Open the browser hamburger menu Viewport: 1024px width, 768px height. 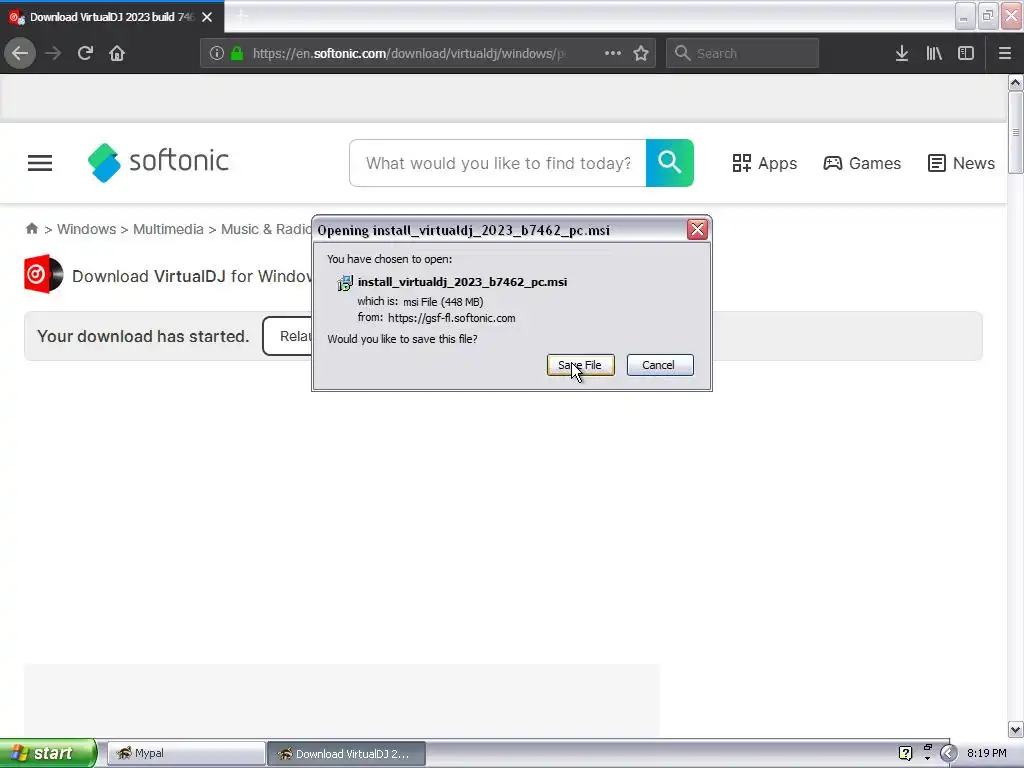tap(1004, 53)
